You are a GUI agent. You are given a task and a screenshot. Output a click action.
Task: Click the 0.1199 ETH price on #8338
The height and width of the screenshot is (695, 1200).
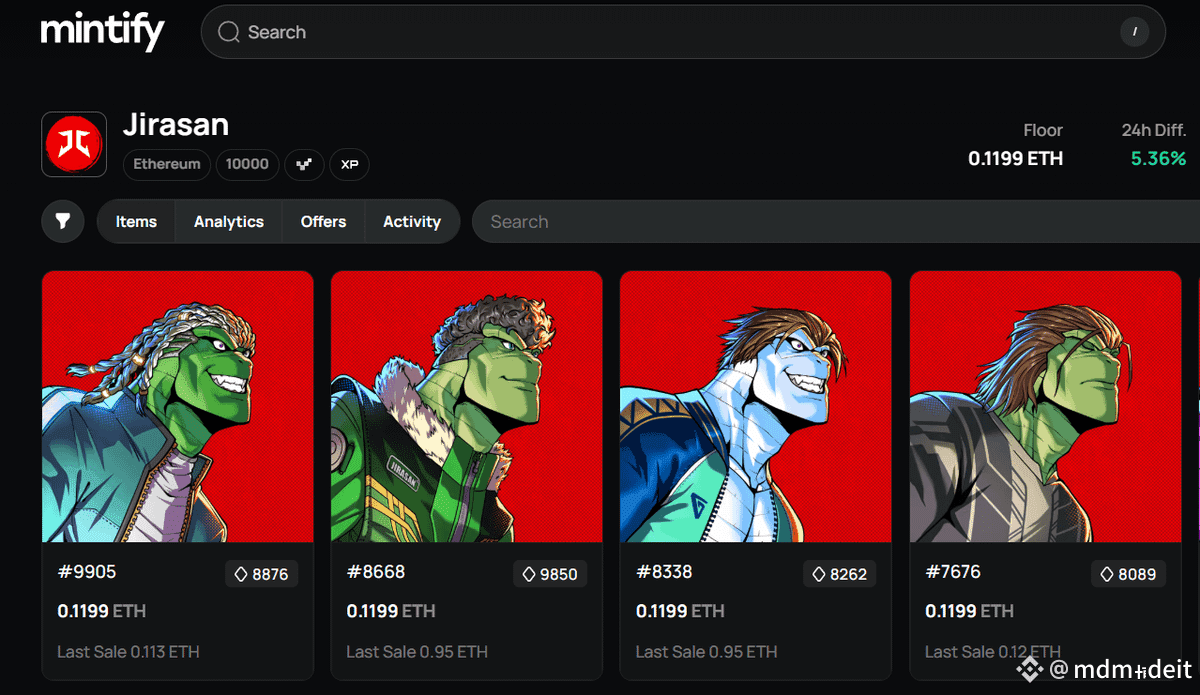tap(680, 611)
